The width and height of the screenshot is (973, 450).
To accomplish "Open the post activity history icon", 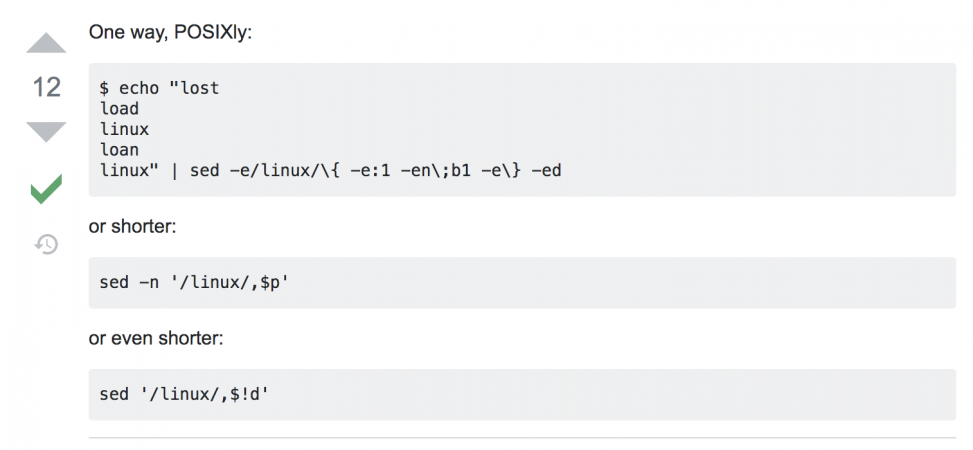I will pyautogui.click(x=46, y=244).
